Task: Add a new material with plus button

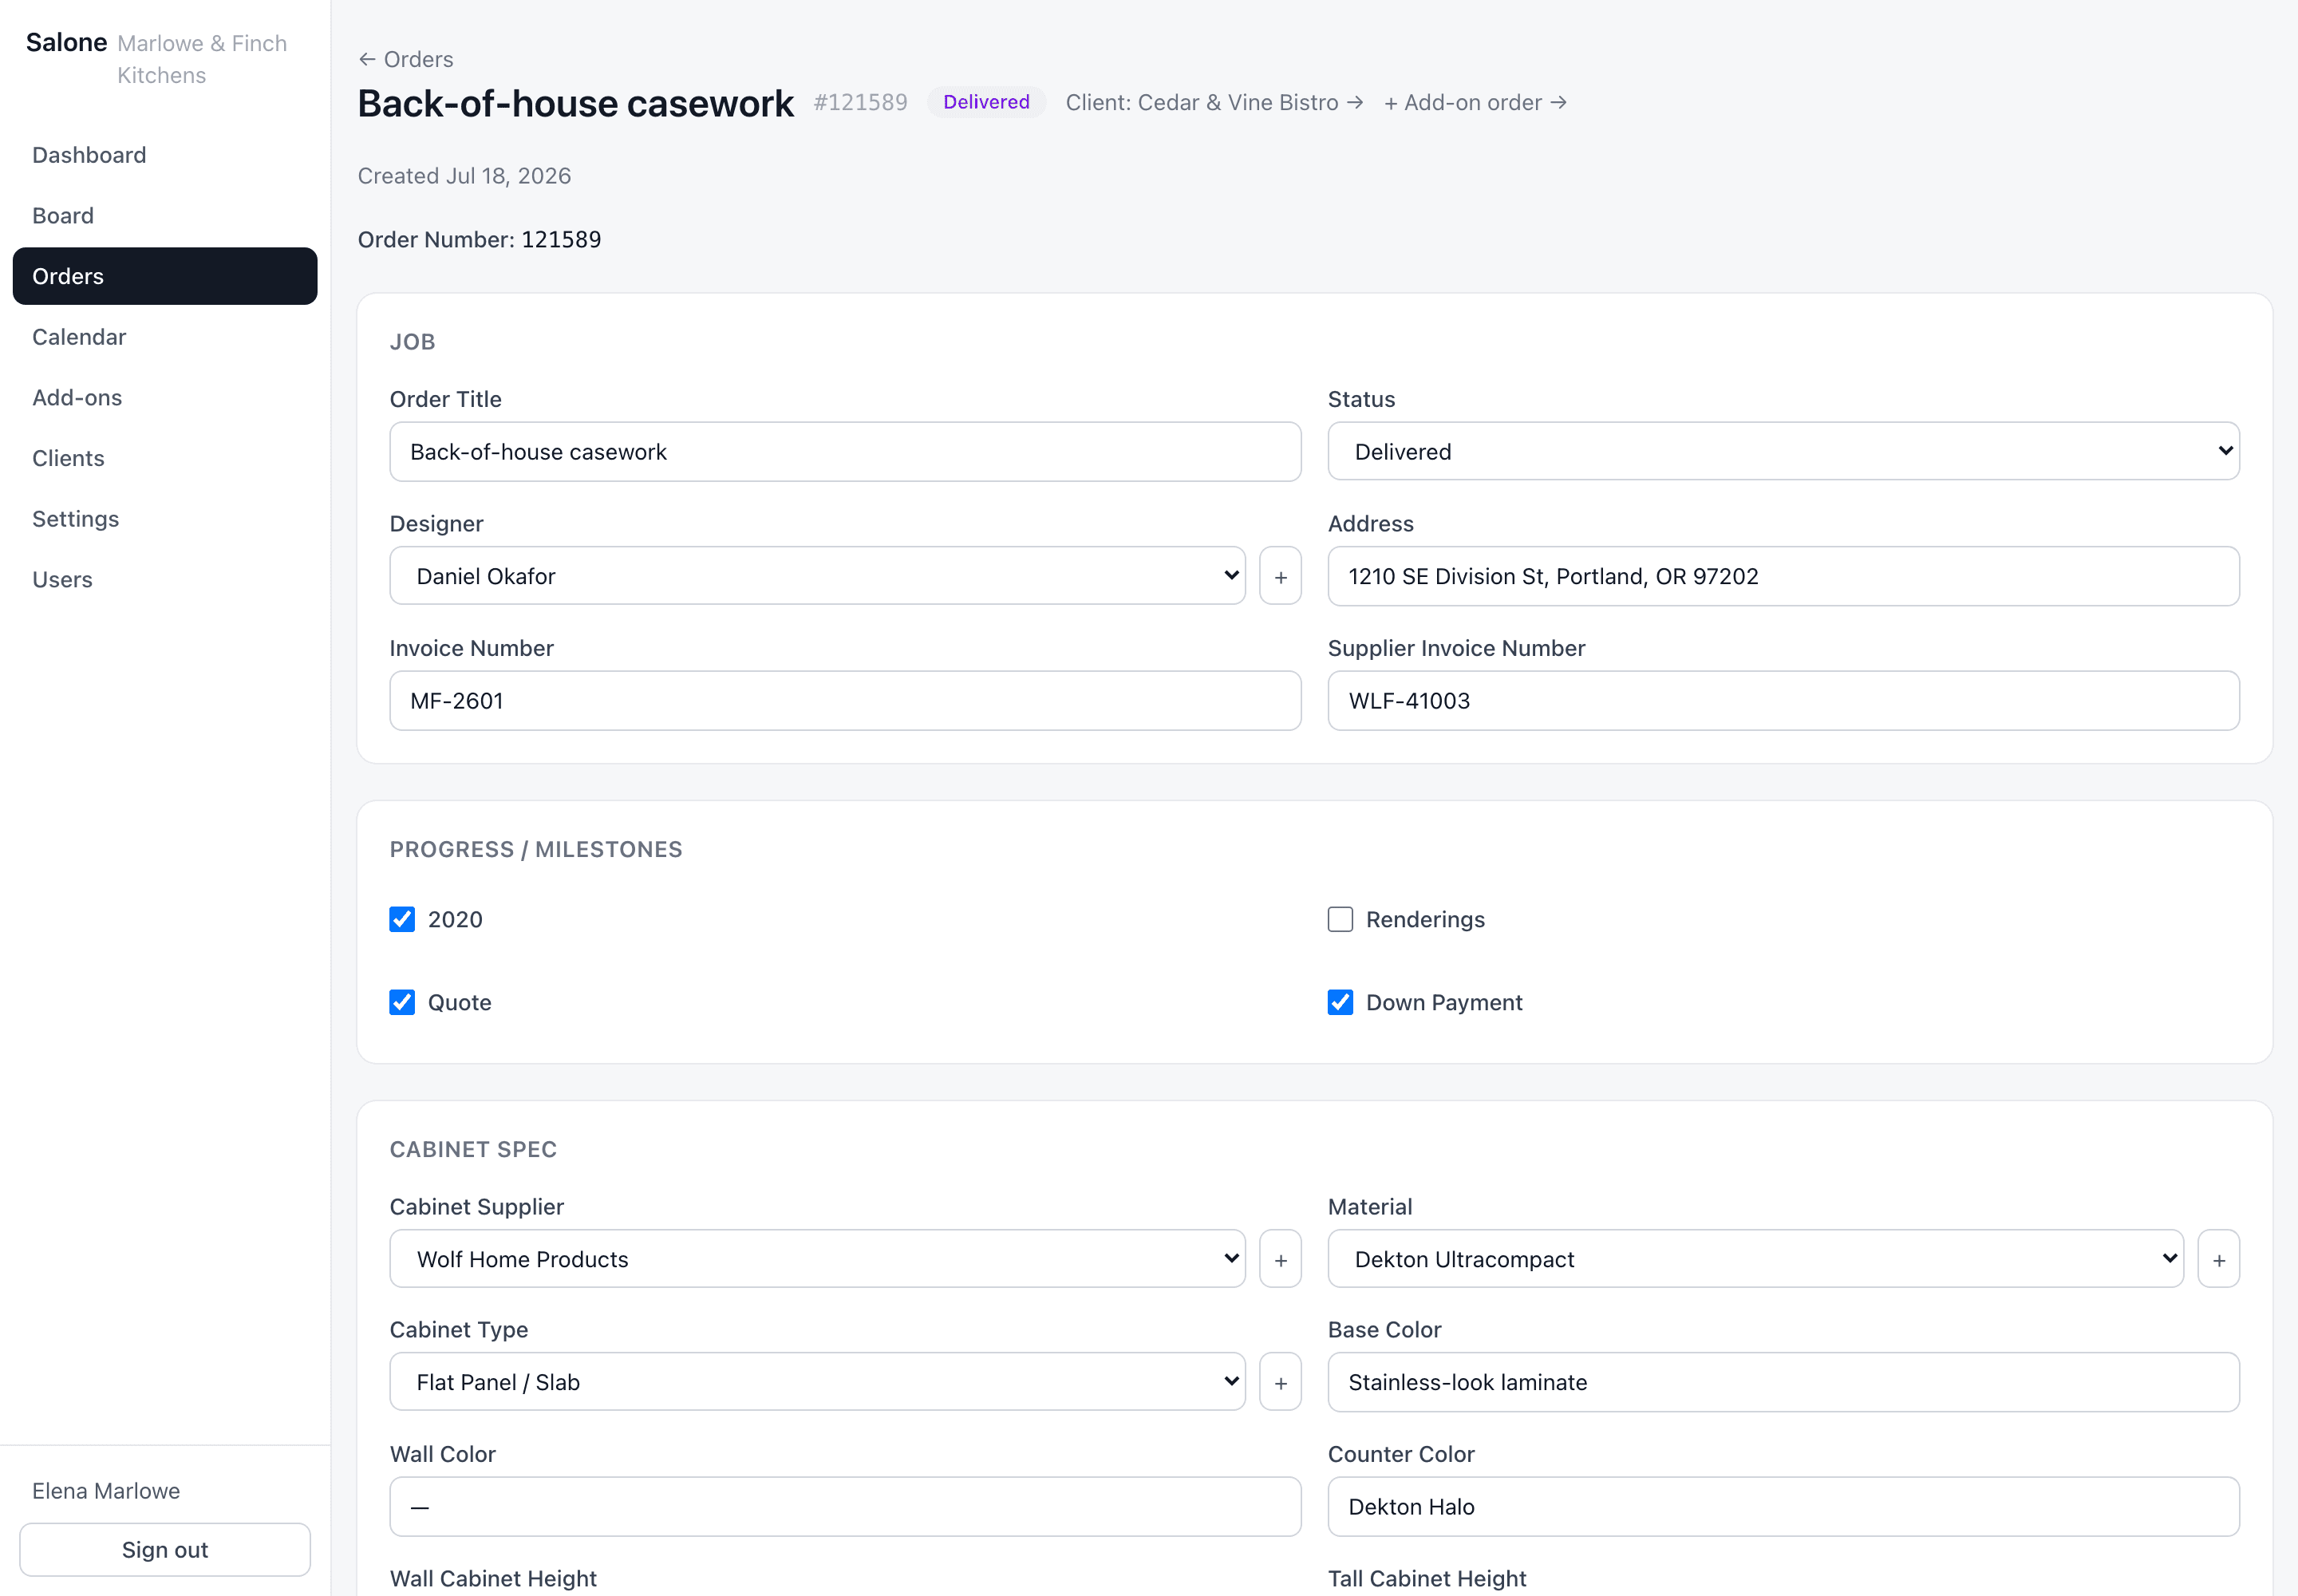Action: [2218, 1259]
